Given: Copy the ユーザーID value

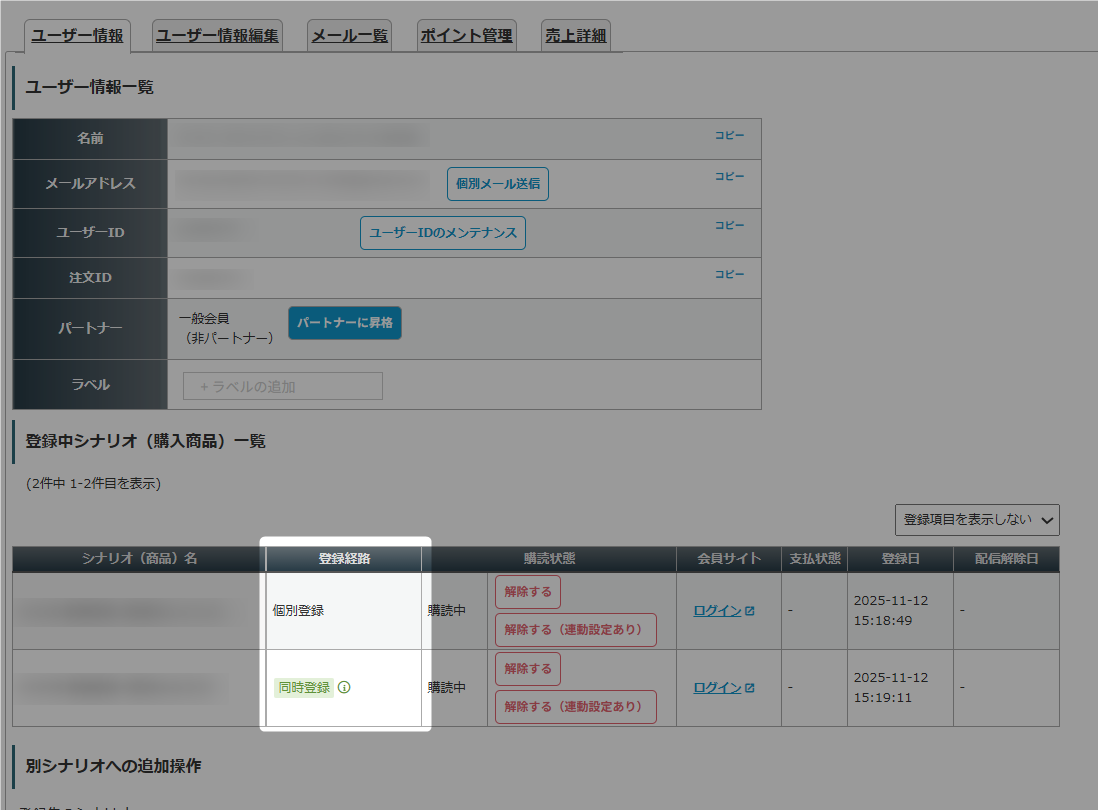Looking at the screenshot, I should coord(729,225).
